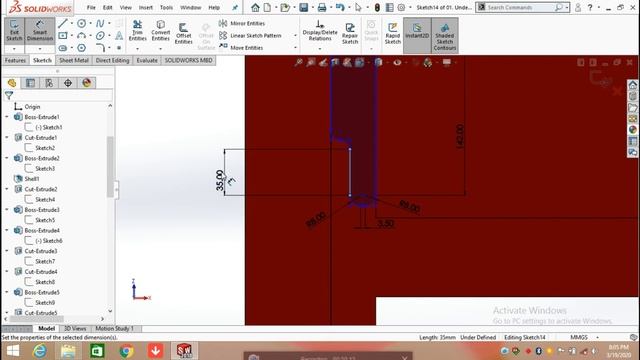Screen dimensions: 640x360
Task: Open File Explorer from the taskbar
Action: pos(68,351)
